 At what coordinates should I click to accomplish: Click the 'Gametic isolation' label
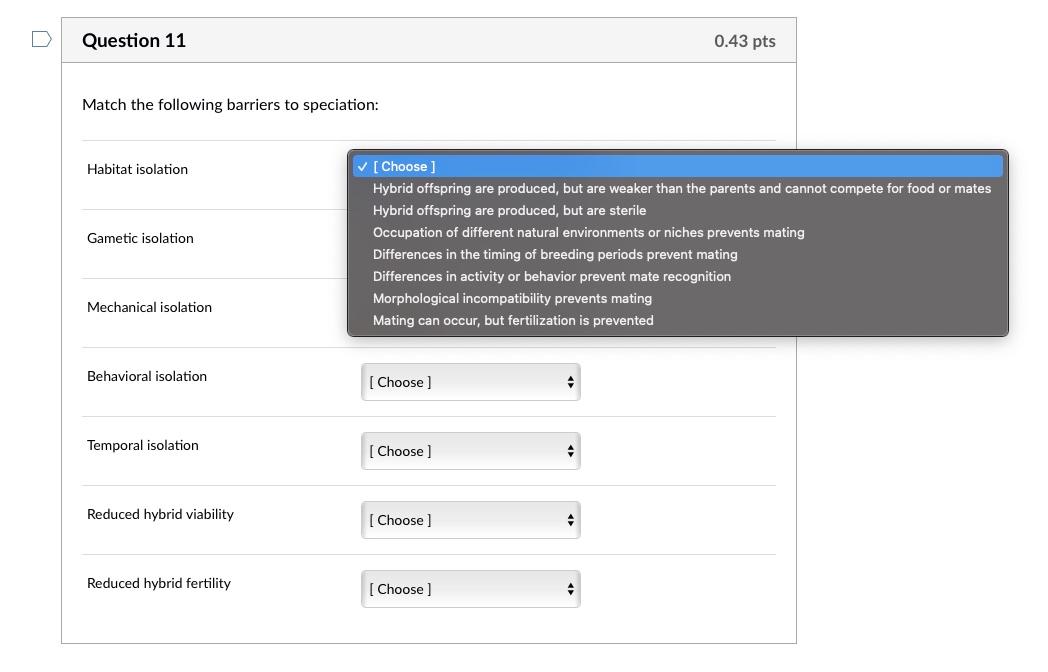pos(140,238)
